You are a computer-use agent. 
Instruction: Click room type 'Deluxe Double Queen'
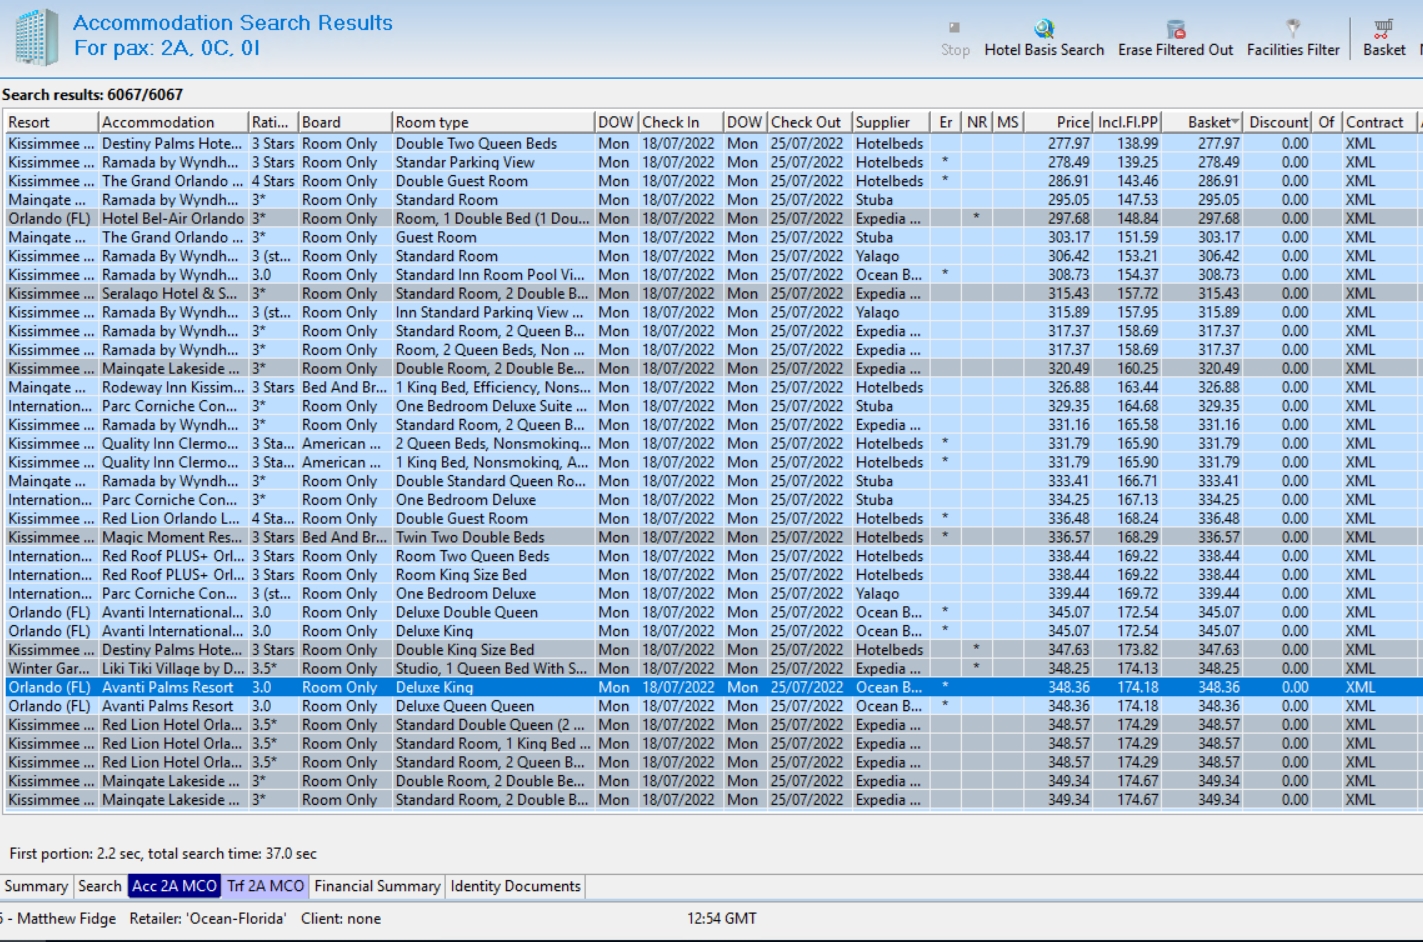click(466, 612)
